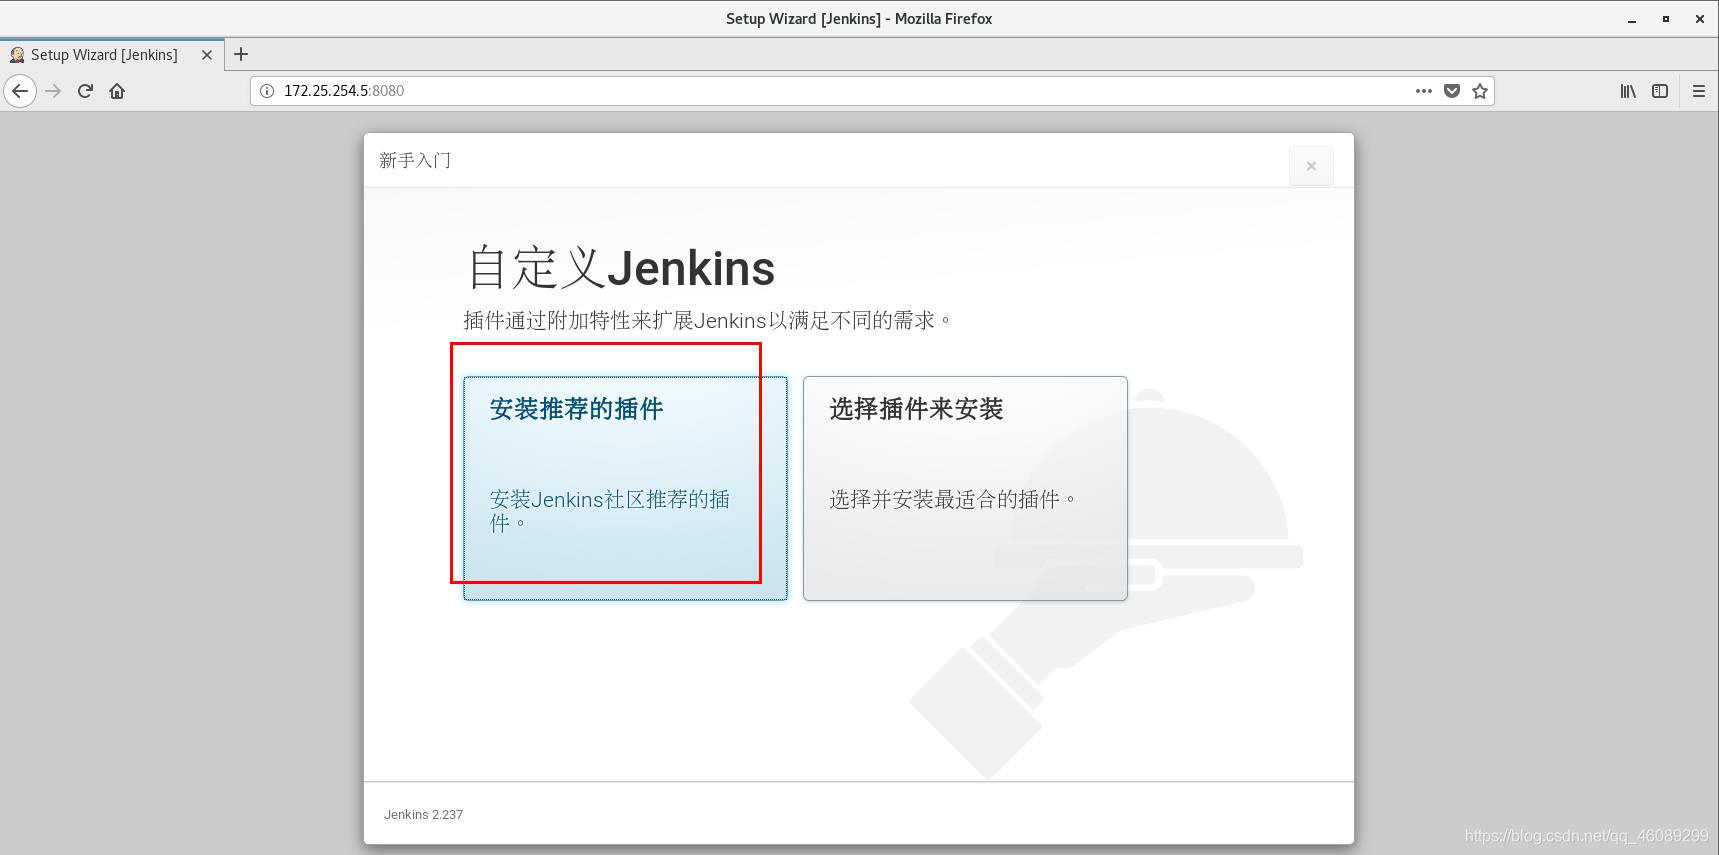Image resolution: width=1719 pixels, height=855 pixels.
Task: Click the Jenkins 2.237 version text
Action: [423, 815]
